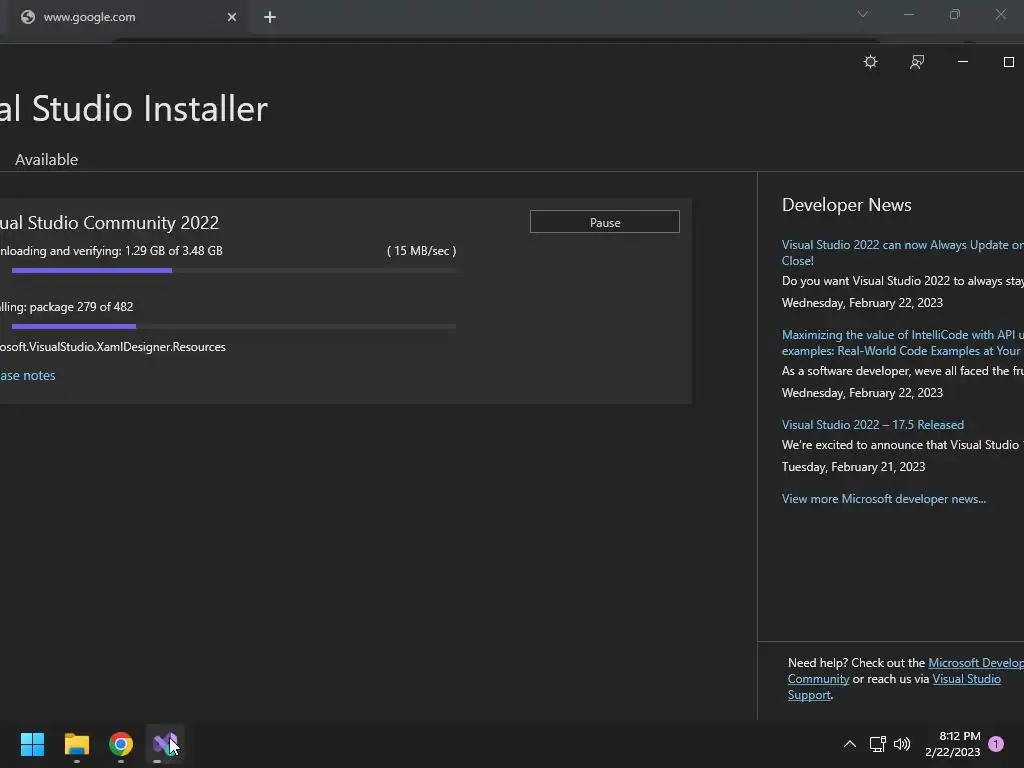Open the release notes link
The image size is (1024, 768).
click(27, 376)
